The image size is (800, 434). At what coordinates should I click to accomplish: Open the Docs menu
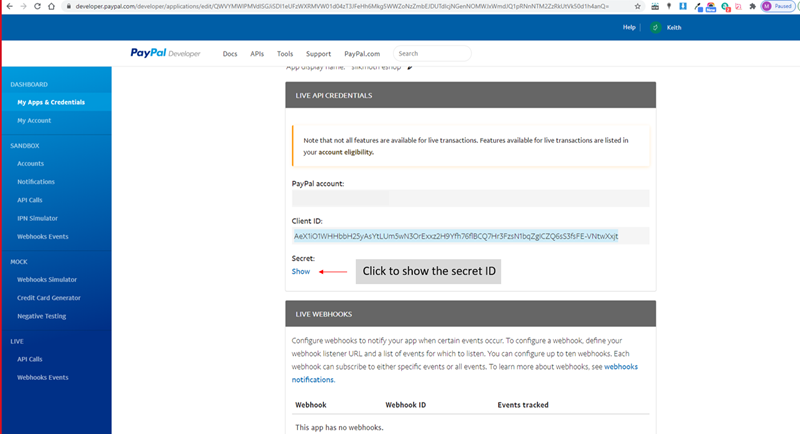tap(230, 53)
